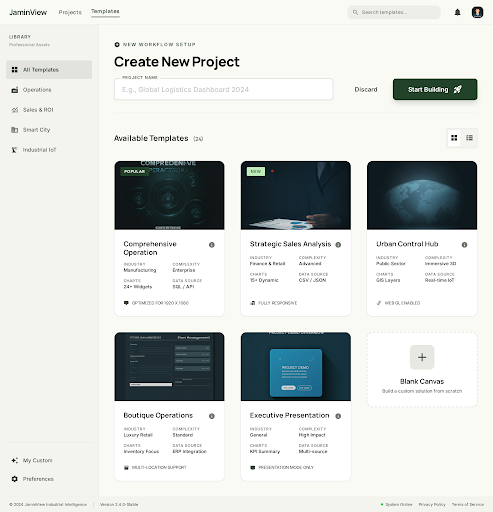Click the store icon beside Multi-Location Support
Viewport: 493px width, 512px height.
tap(126, 468)
